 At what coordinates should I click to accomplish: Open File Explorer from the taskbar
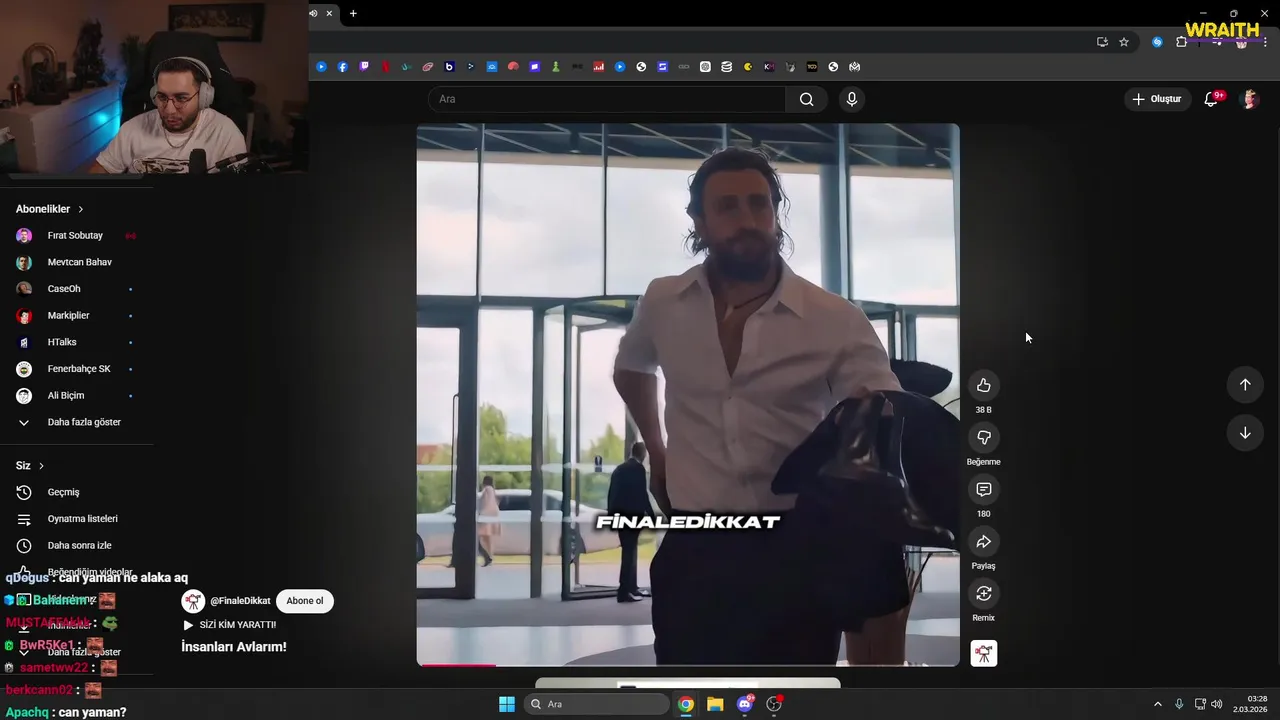[715, 704]
